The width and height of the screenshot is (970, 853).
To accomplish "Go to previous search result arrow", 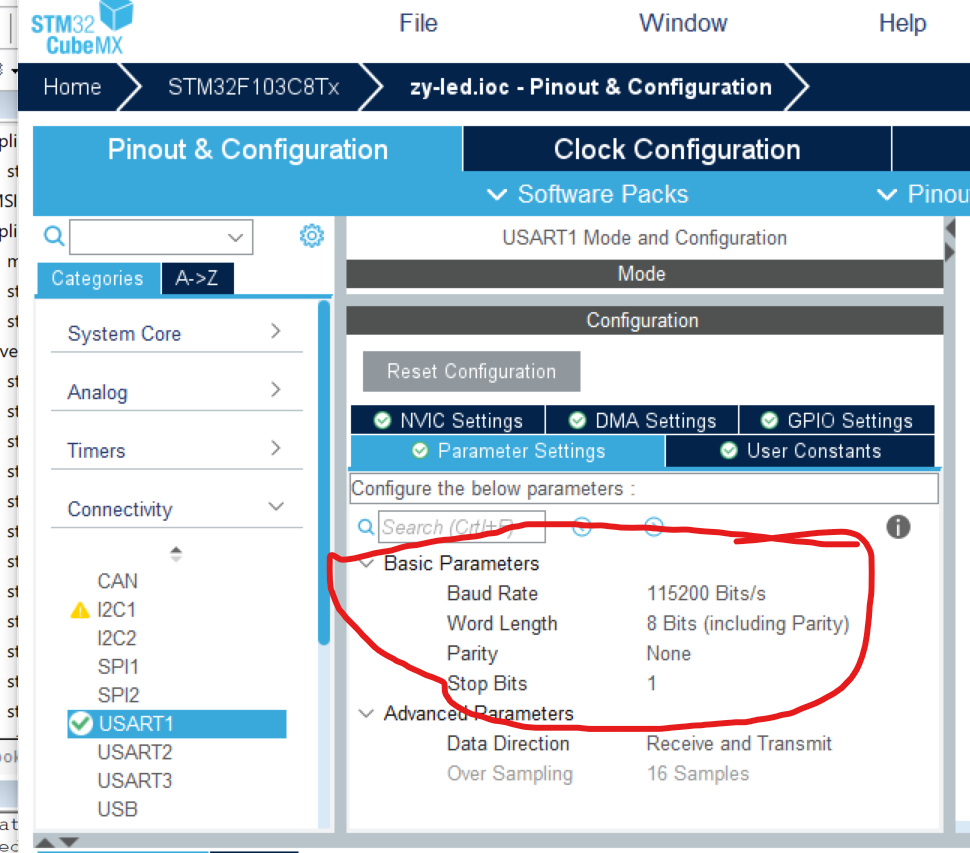I will pos(582,527).
